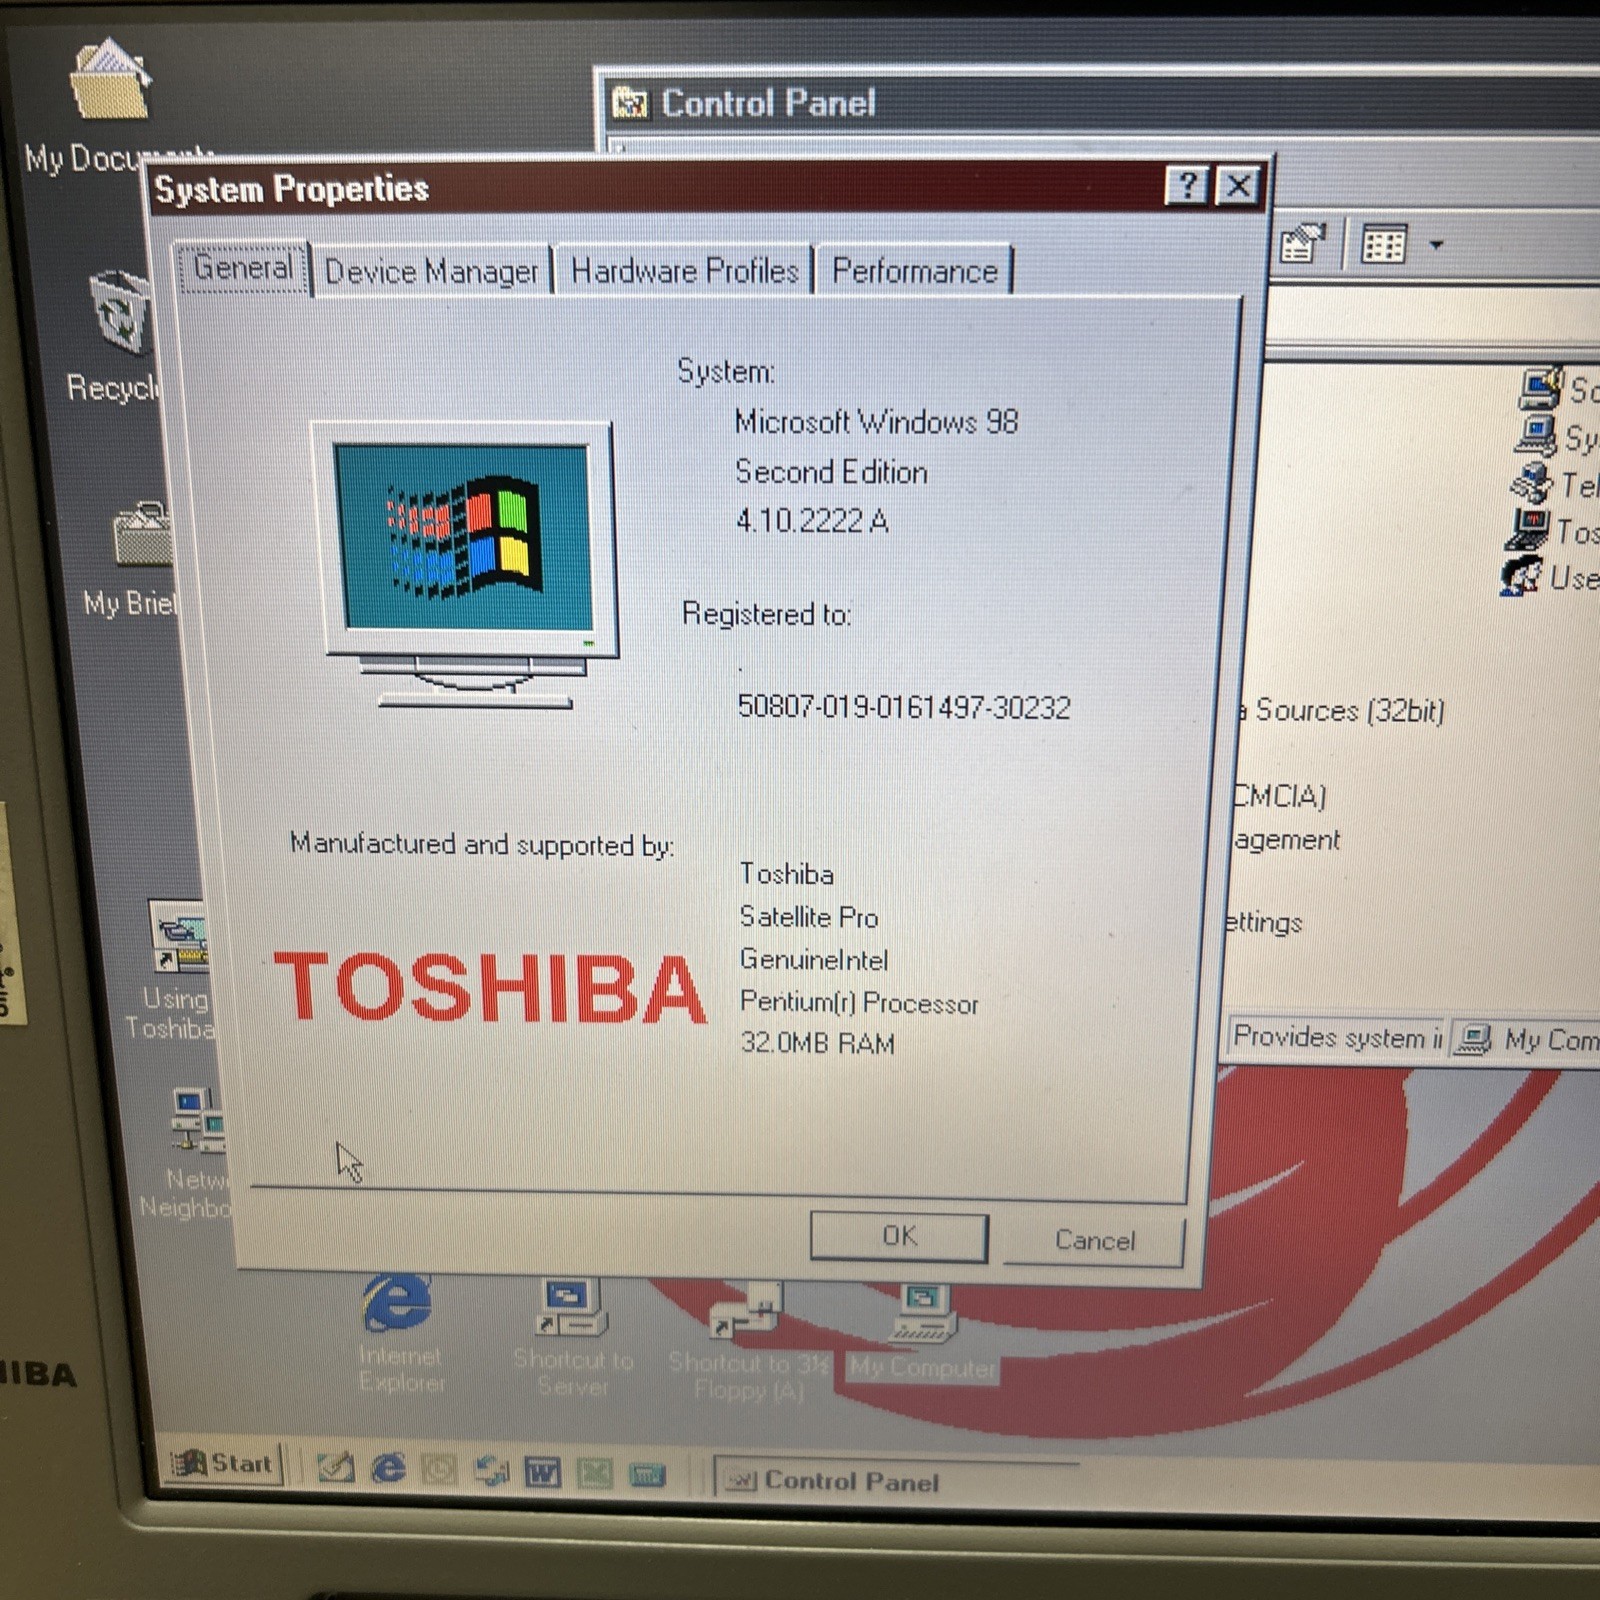This screenshot has width=1600, height=1600.
Task: Open the Hardware Profiles tab
Action: pos(685,271)
